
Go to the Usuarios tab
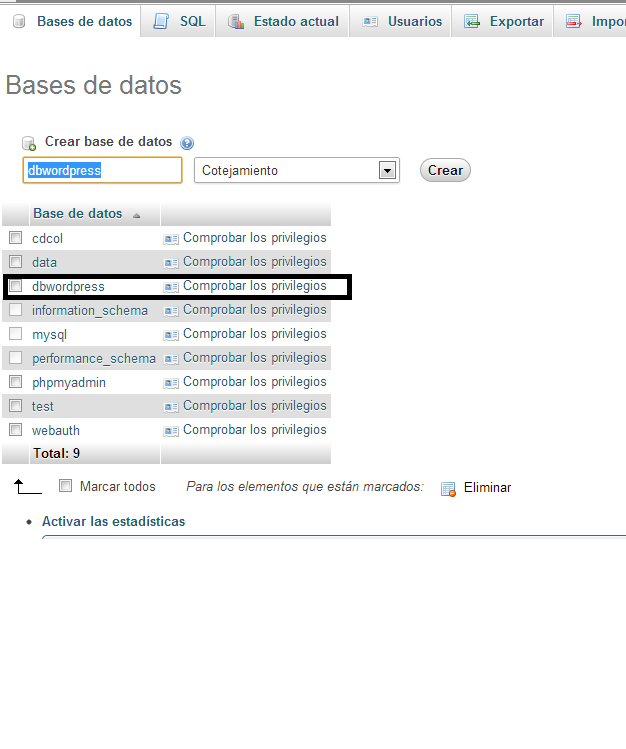[x=401, y=21]
